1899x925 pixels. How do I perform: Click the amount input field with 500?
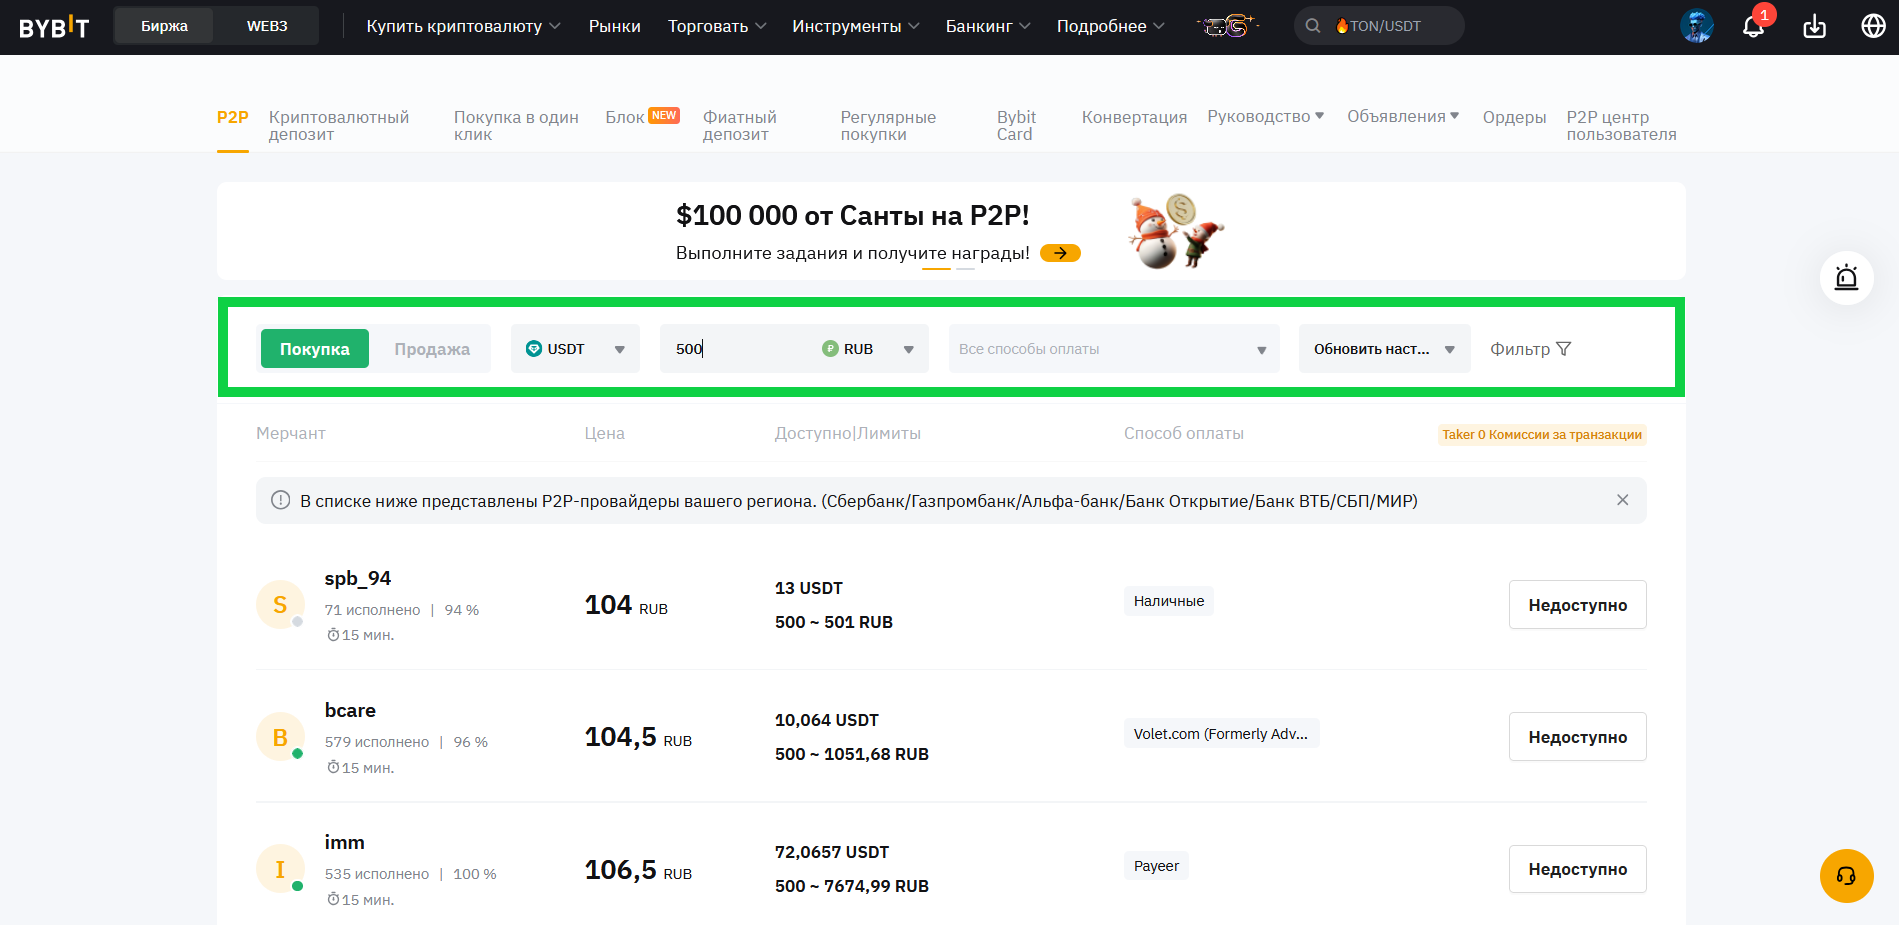coord(740,349)
